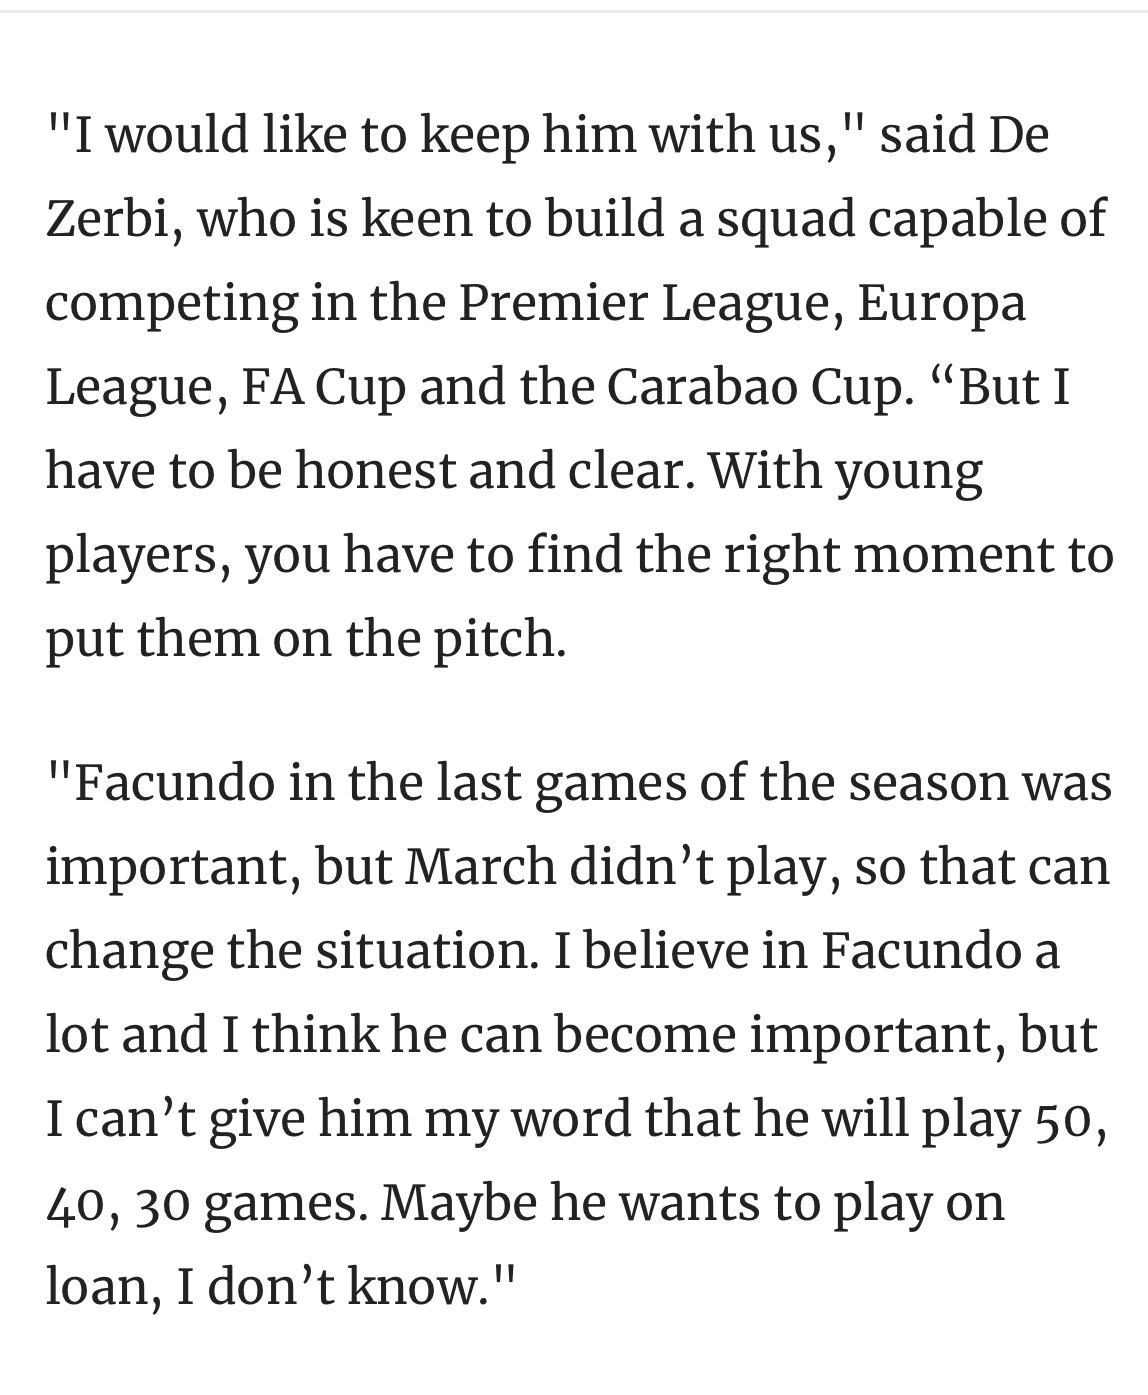Viewport: 1148px width, 1395px height.
Task: Tap the name "March" in the text
Action: [x=481, y=865]
